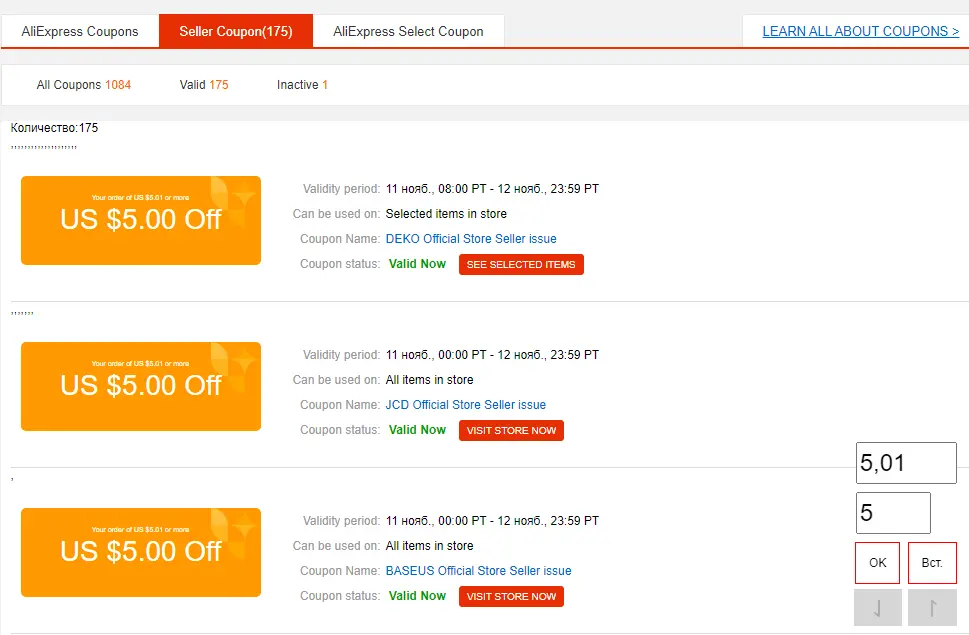This screenshot has width=969, height=635.
Task: Click the DEKO store $5.00 Off coupon card
Action: (x=141, y=221)
